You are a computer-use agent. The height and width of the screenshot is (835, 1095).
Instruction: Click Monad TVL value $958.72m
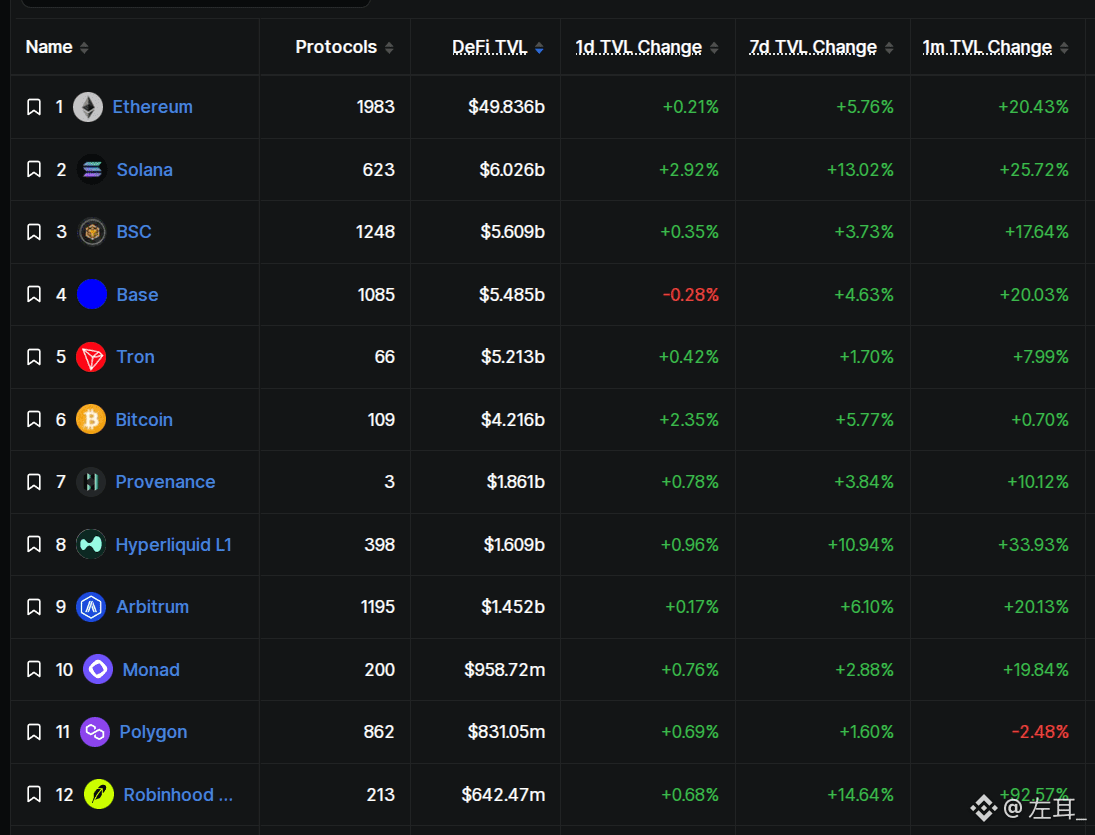(504, 670)
